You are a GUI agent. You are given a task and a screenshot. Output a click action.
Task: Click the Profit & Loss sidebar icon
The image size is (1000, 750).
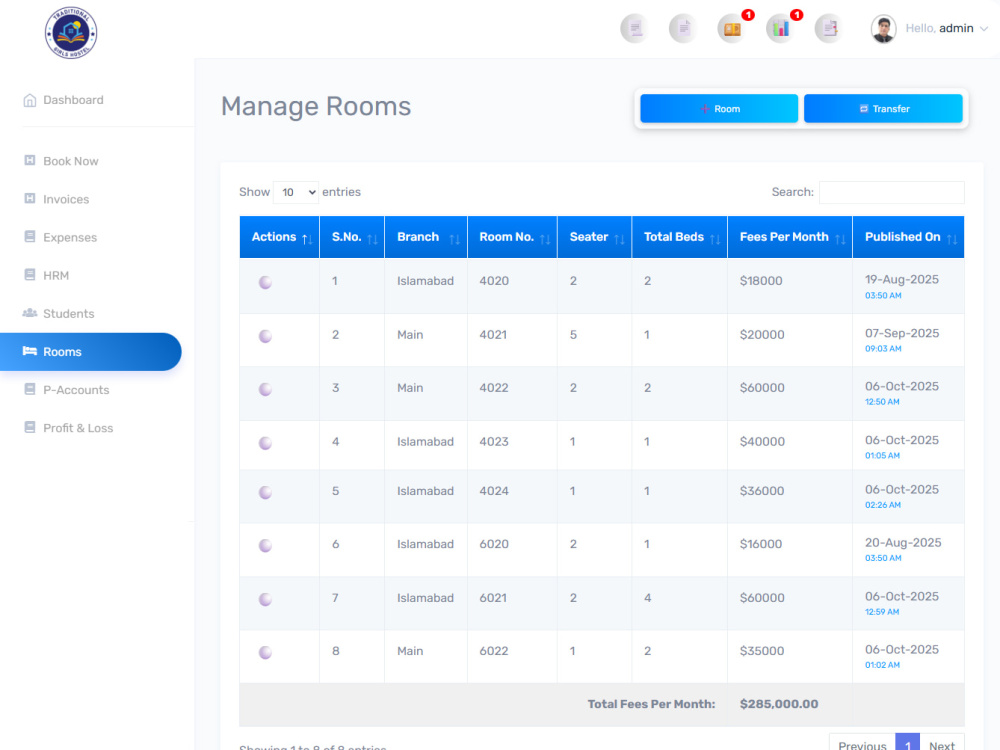click(30, 427)
